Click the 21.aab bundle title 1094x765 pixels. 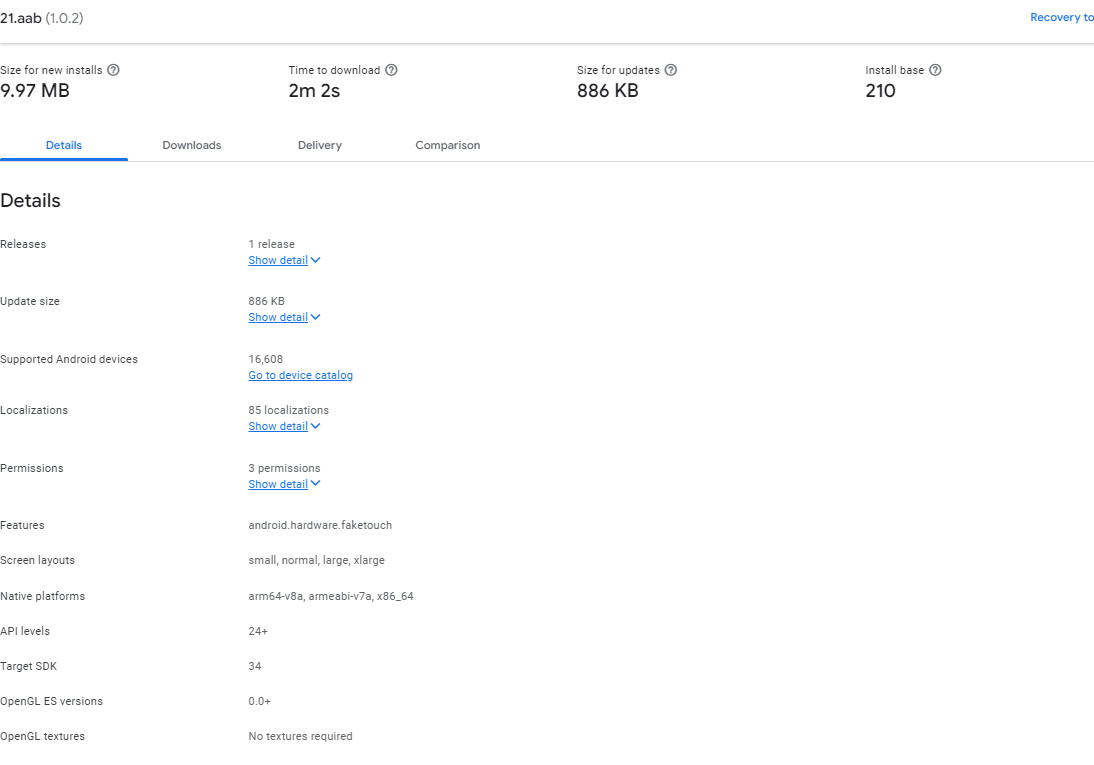coord(20,18)
